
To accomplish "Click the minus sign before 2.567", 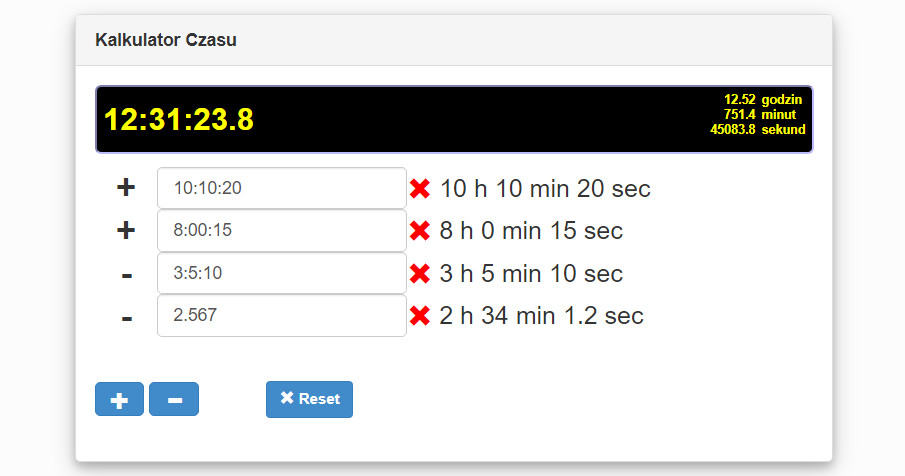I will (x=127, y=318).
